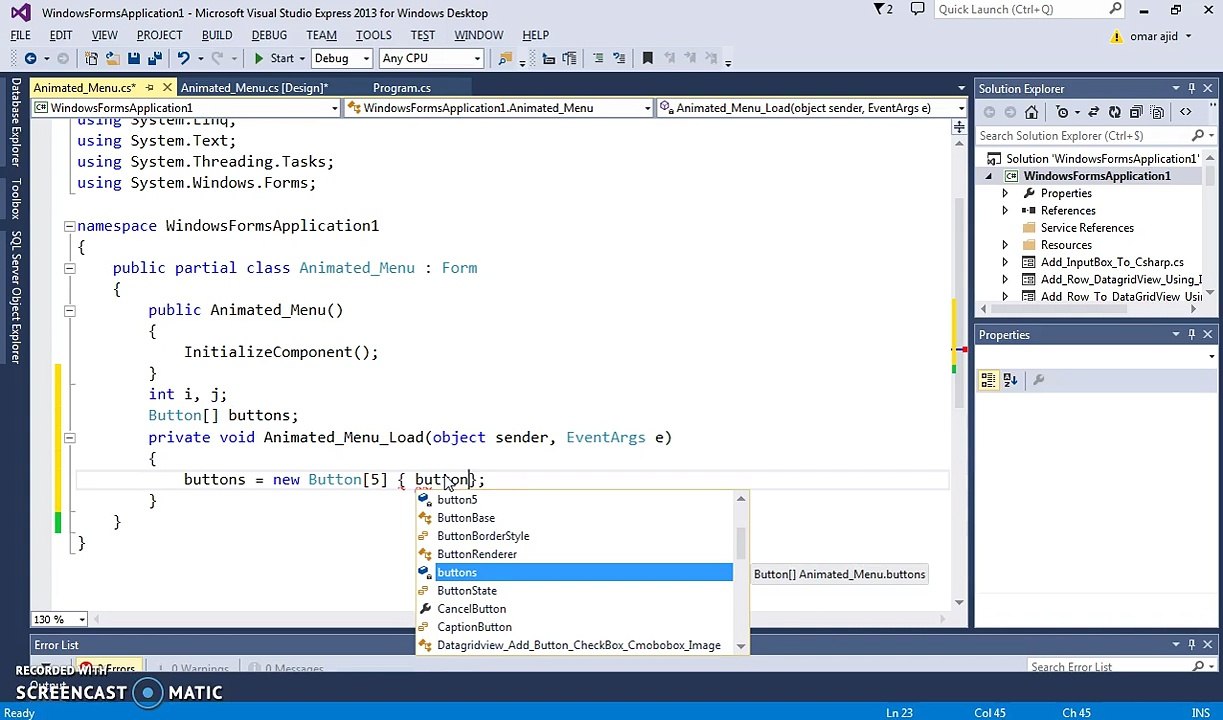Open the BUILD menu

[x=217, y=35]
